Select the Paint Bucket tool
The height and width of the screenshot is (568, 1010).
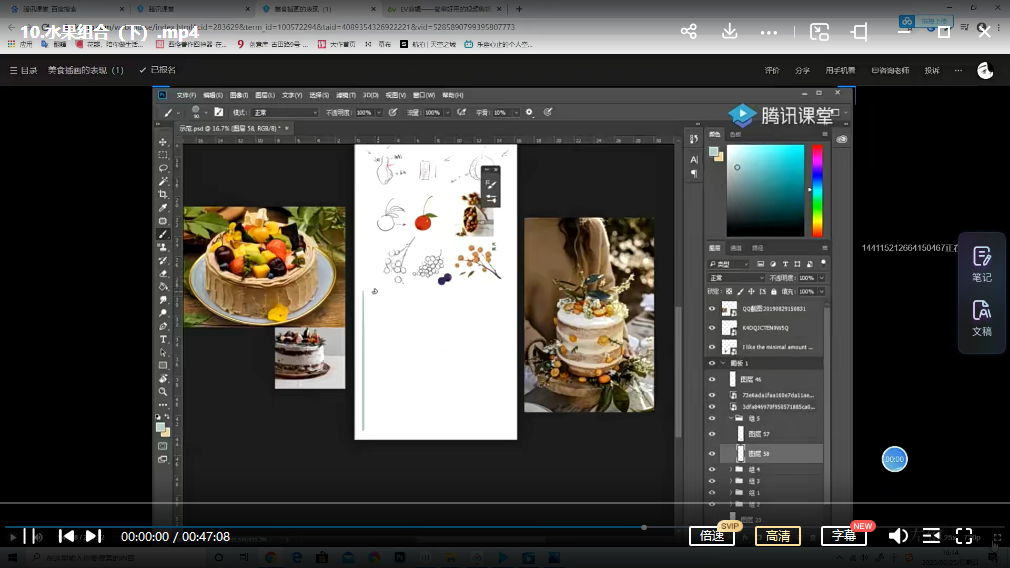click(x=163, y=287)
